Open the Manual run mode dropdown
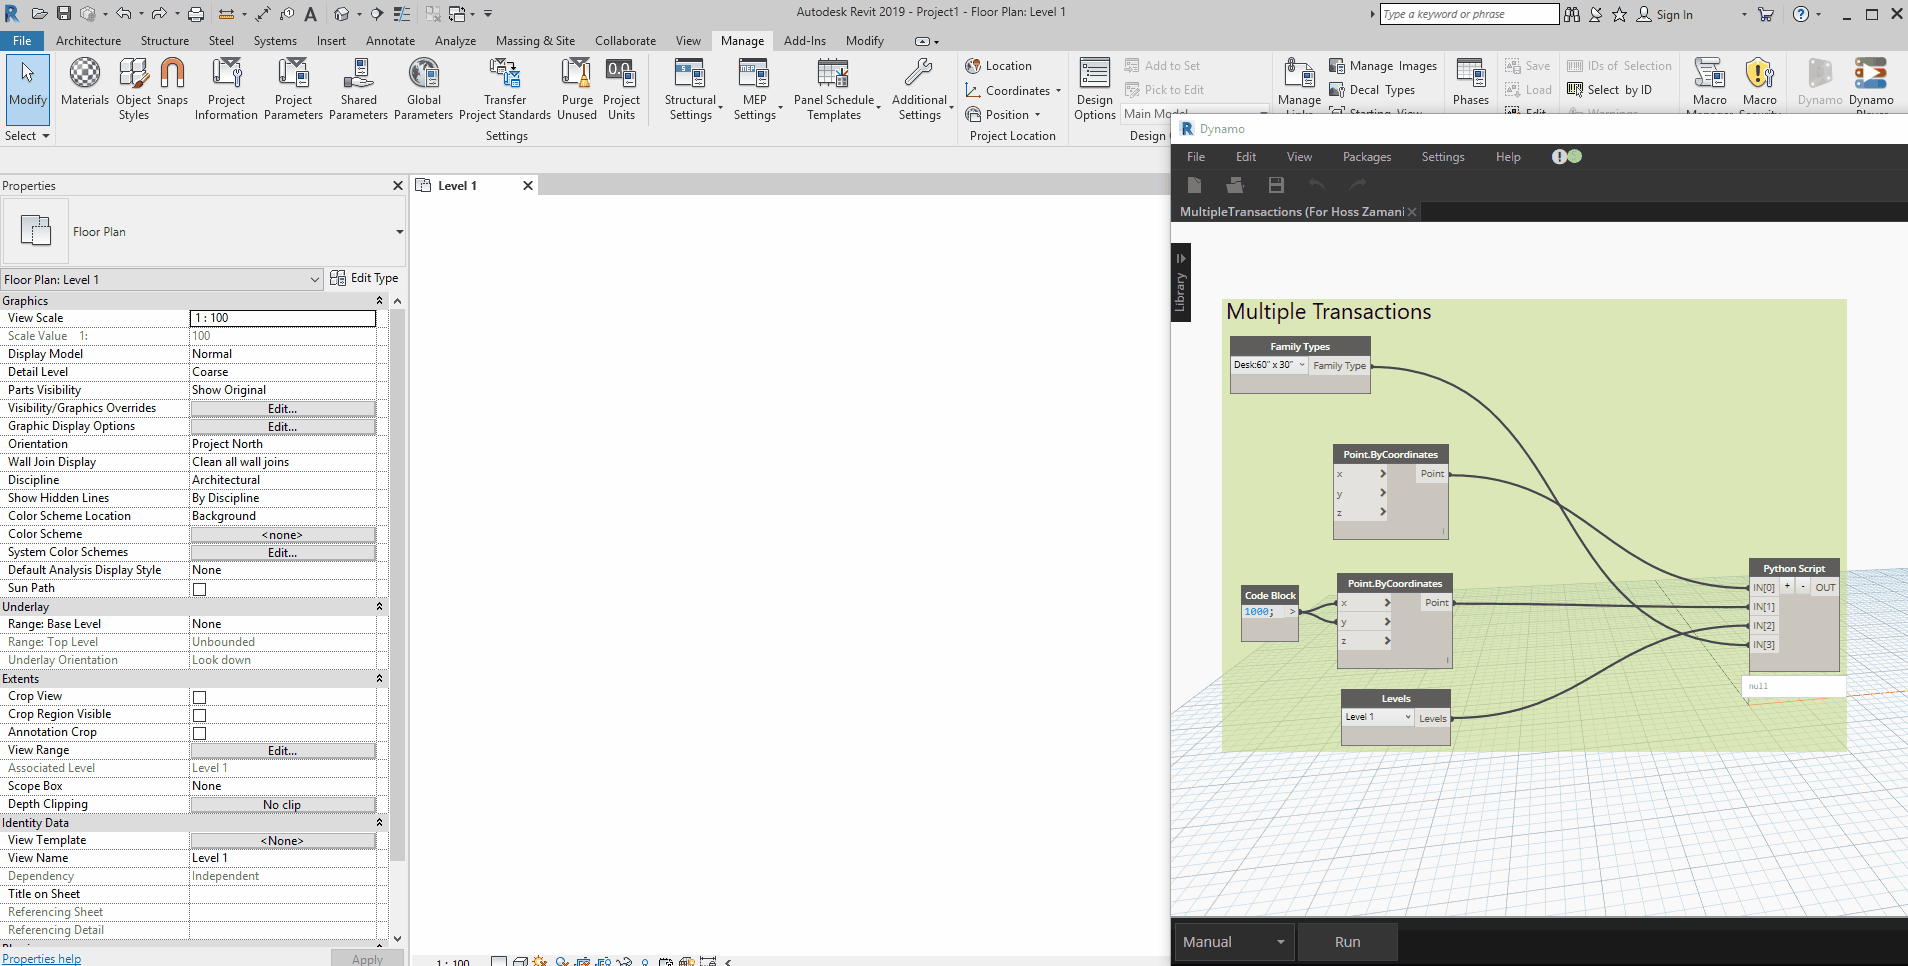The image size is (1908, 966). click(x=1233, y=942)
